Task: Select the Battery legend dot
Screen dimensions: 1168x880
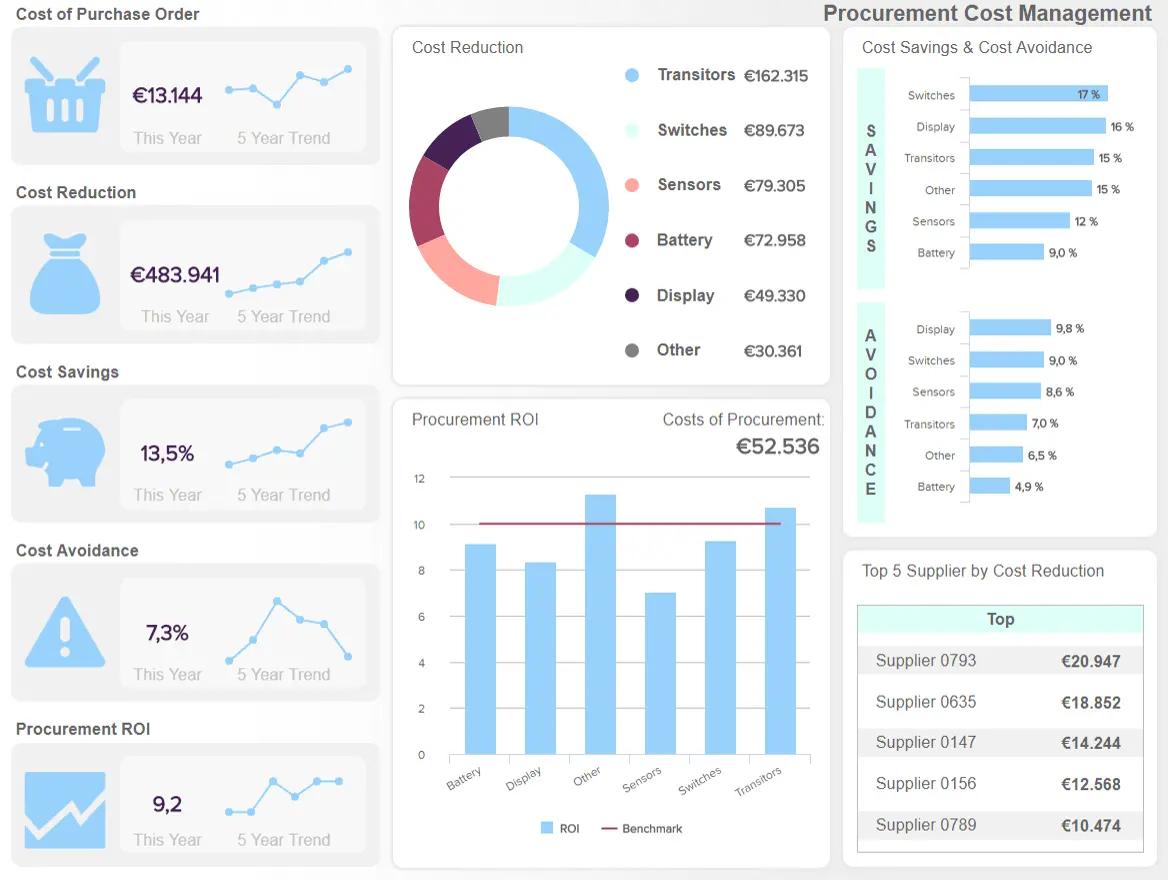Action: [x=632, y=240]
